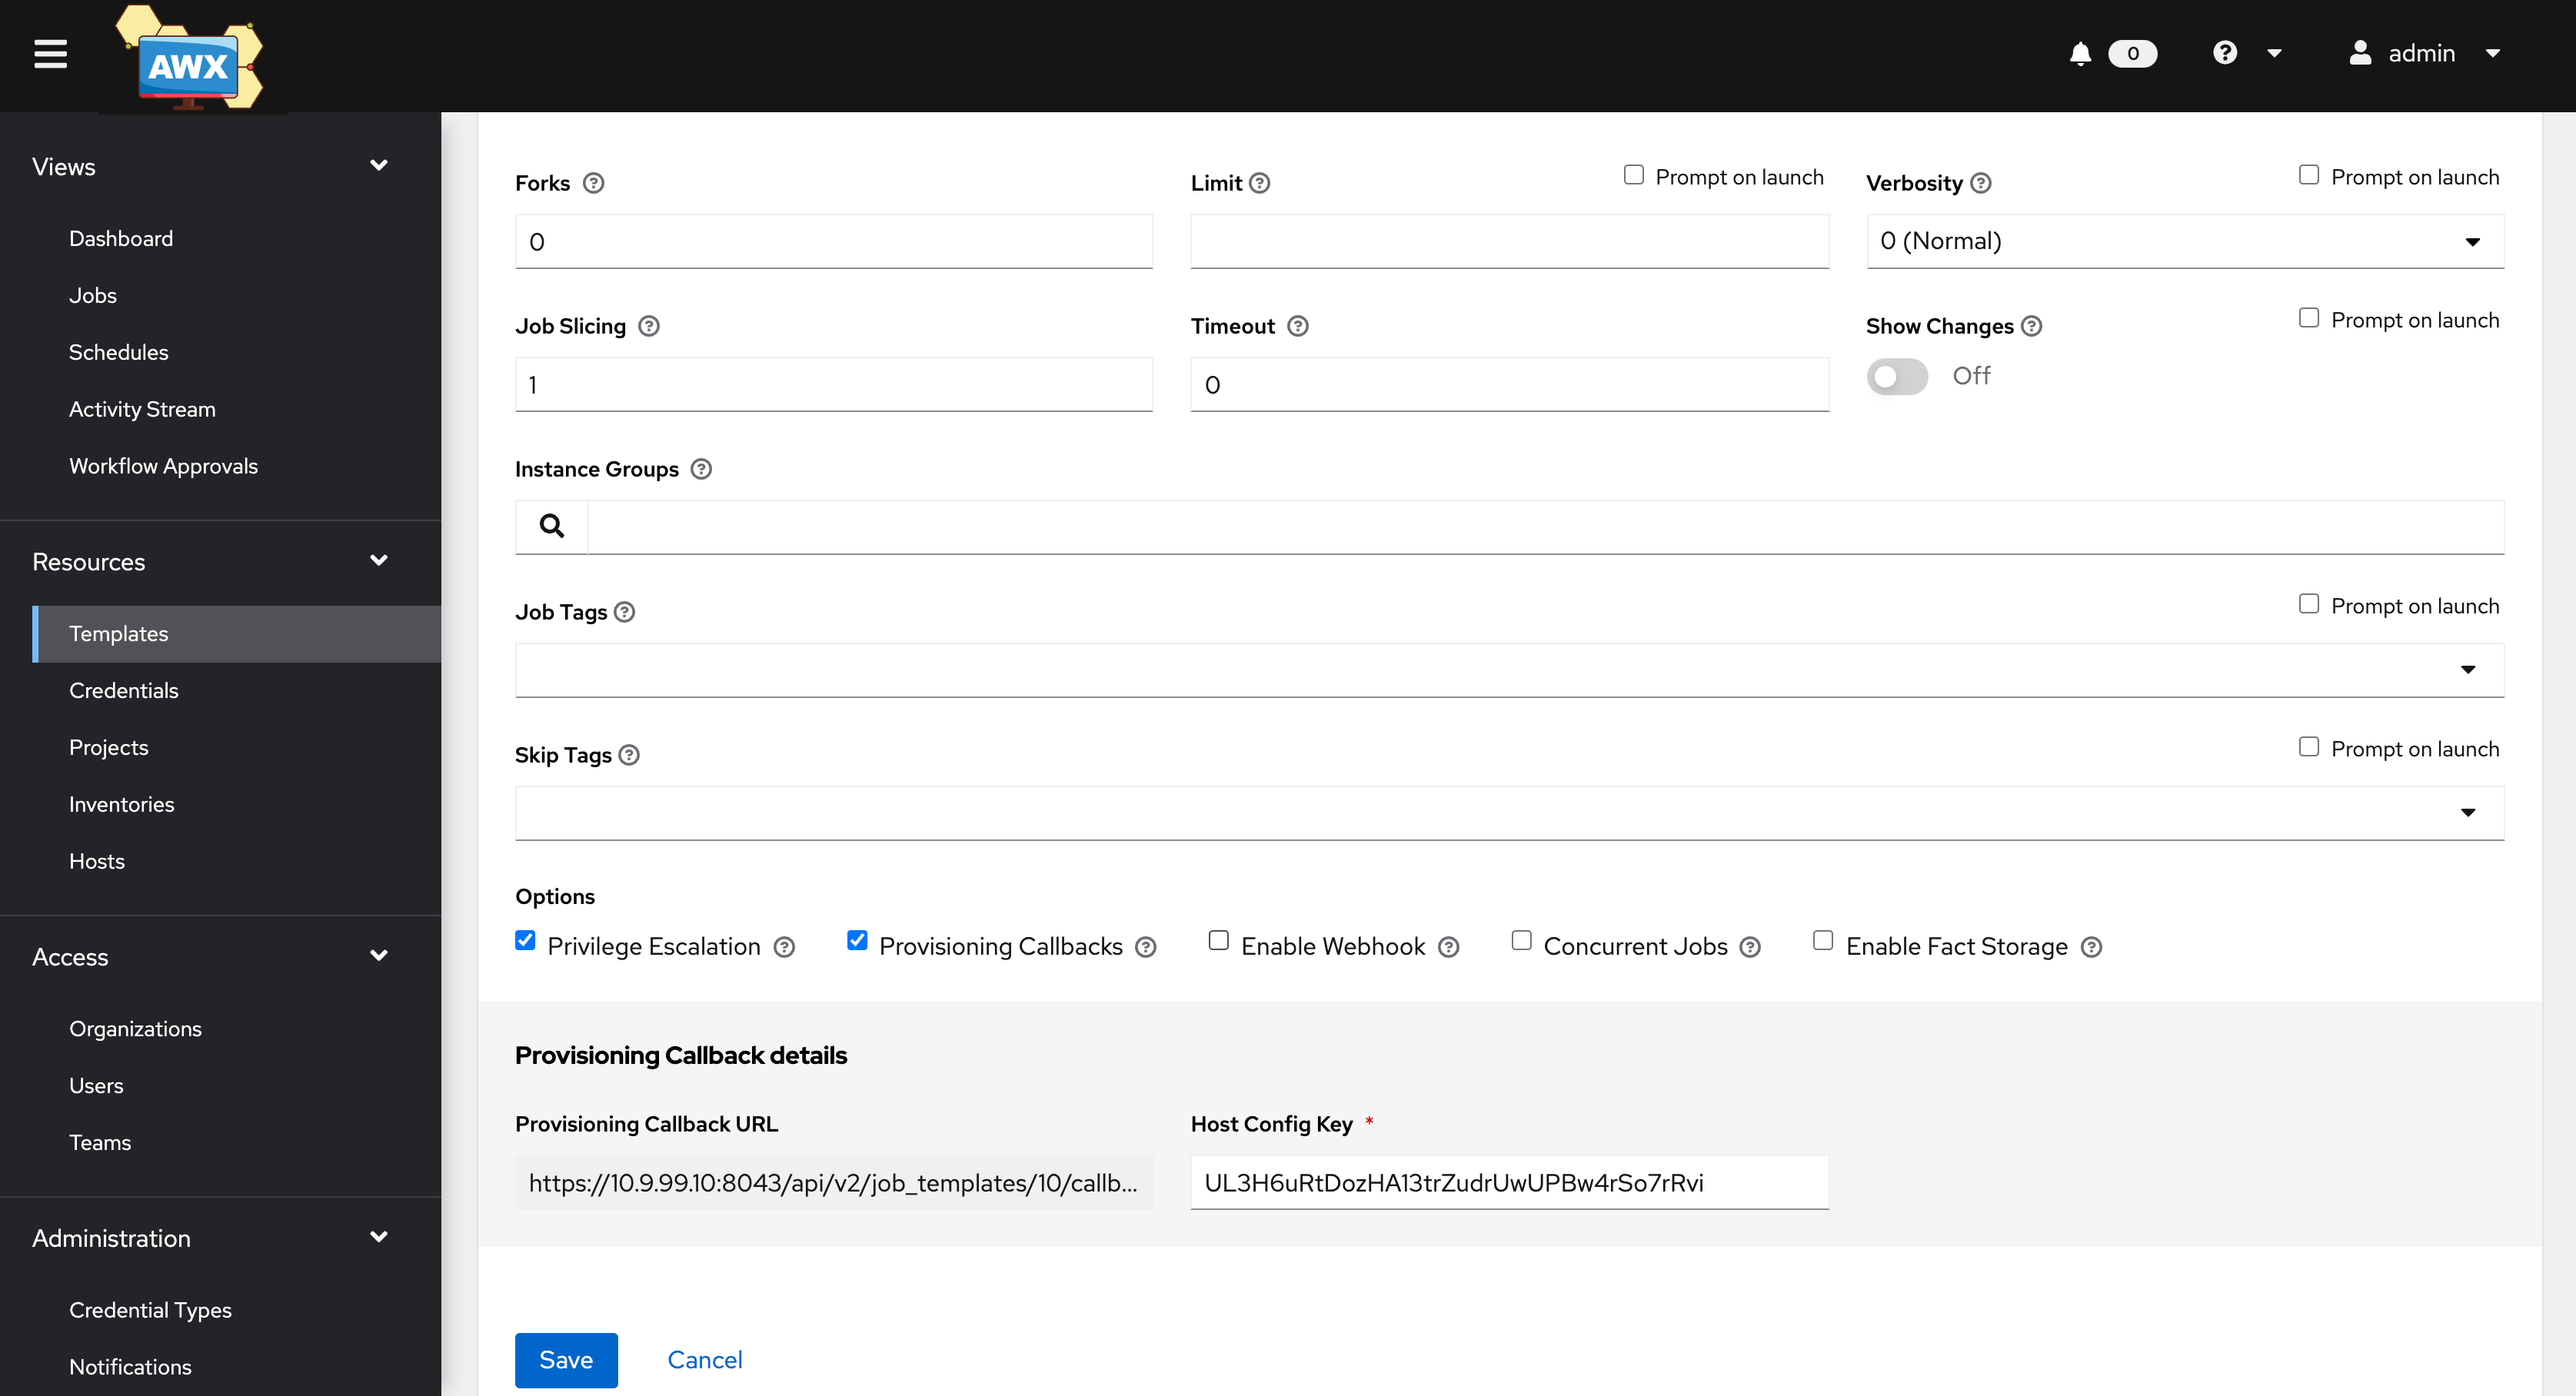Navigate to Credentials section
This screenshot has height=1396, width=2576.
[x=124, y=691]
